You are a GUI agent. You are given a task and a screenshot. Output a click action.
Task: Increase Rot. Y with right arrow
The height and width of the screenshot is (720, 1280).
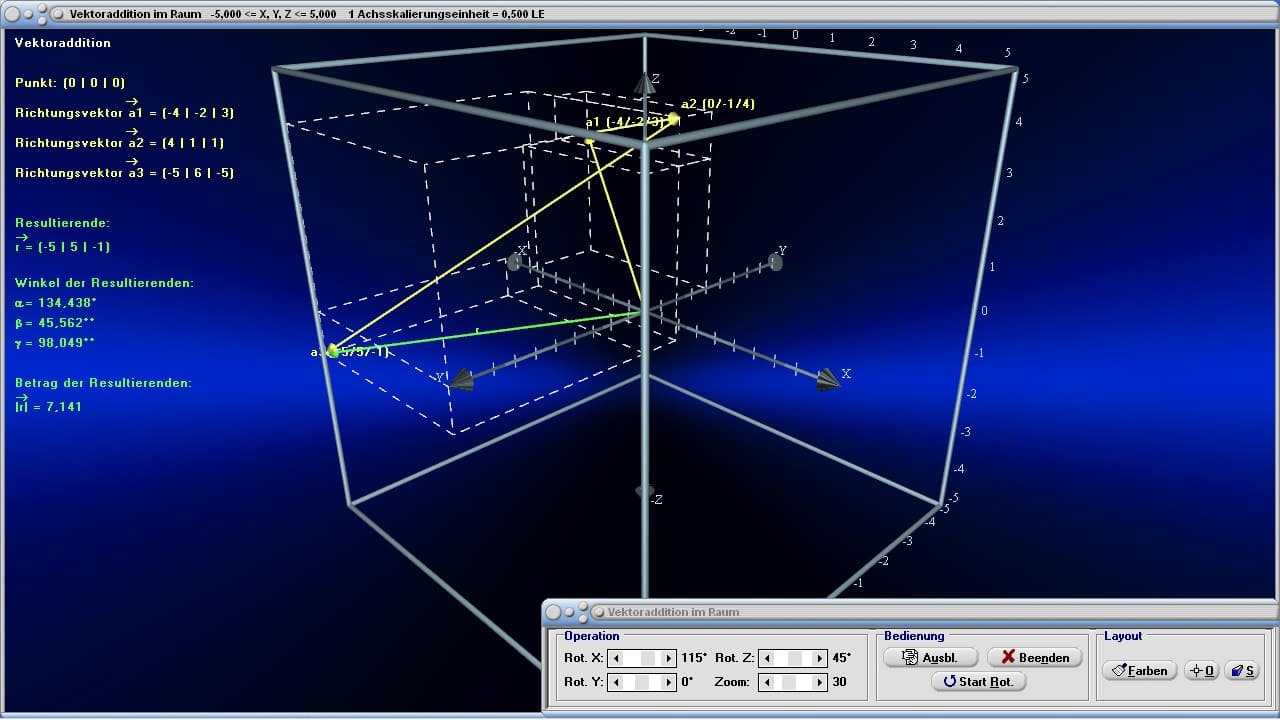point(669,682)
